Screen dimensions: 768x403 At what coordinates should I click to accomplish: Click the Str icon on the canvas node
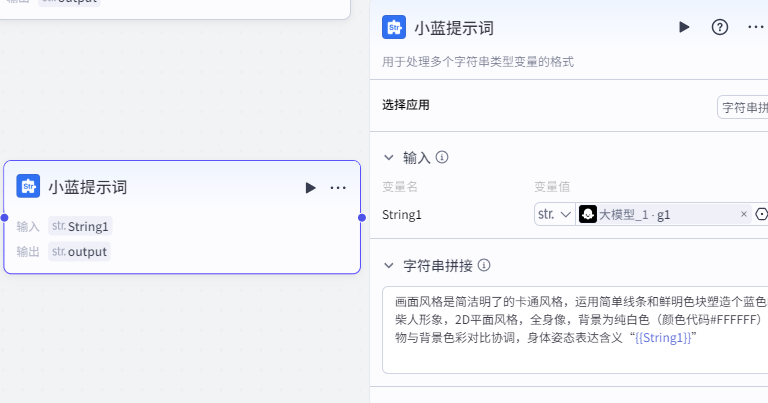pos(28,186)
